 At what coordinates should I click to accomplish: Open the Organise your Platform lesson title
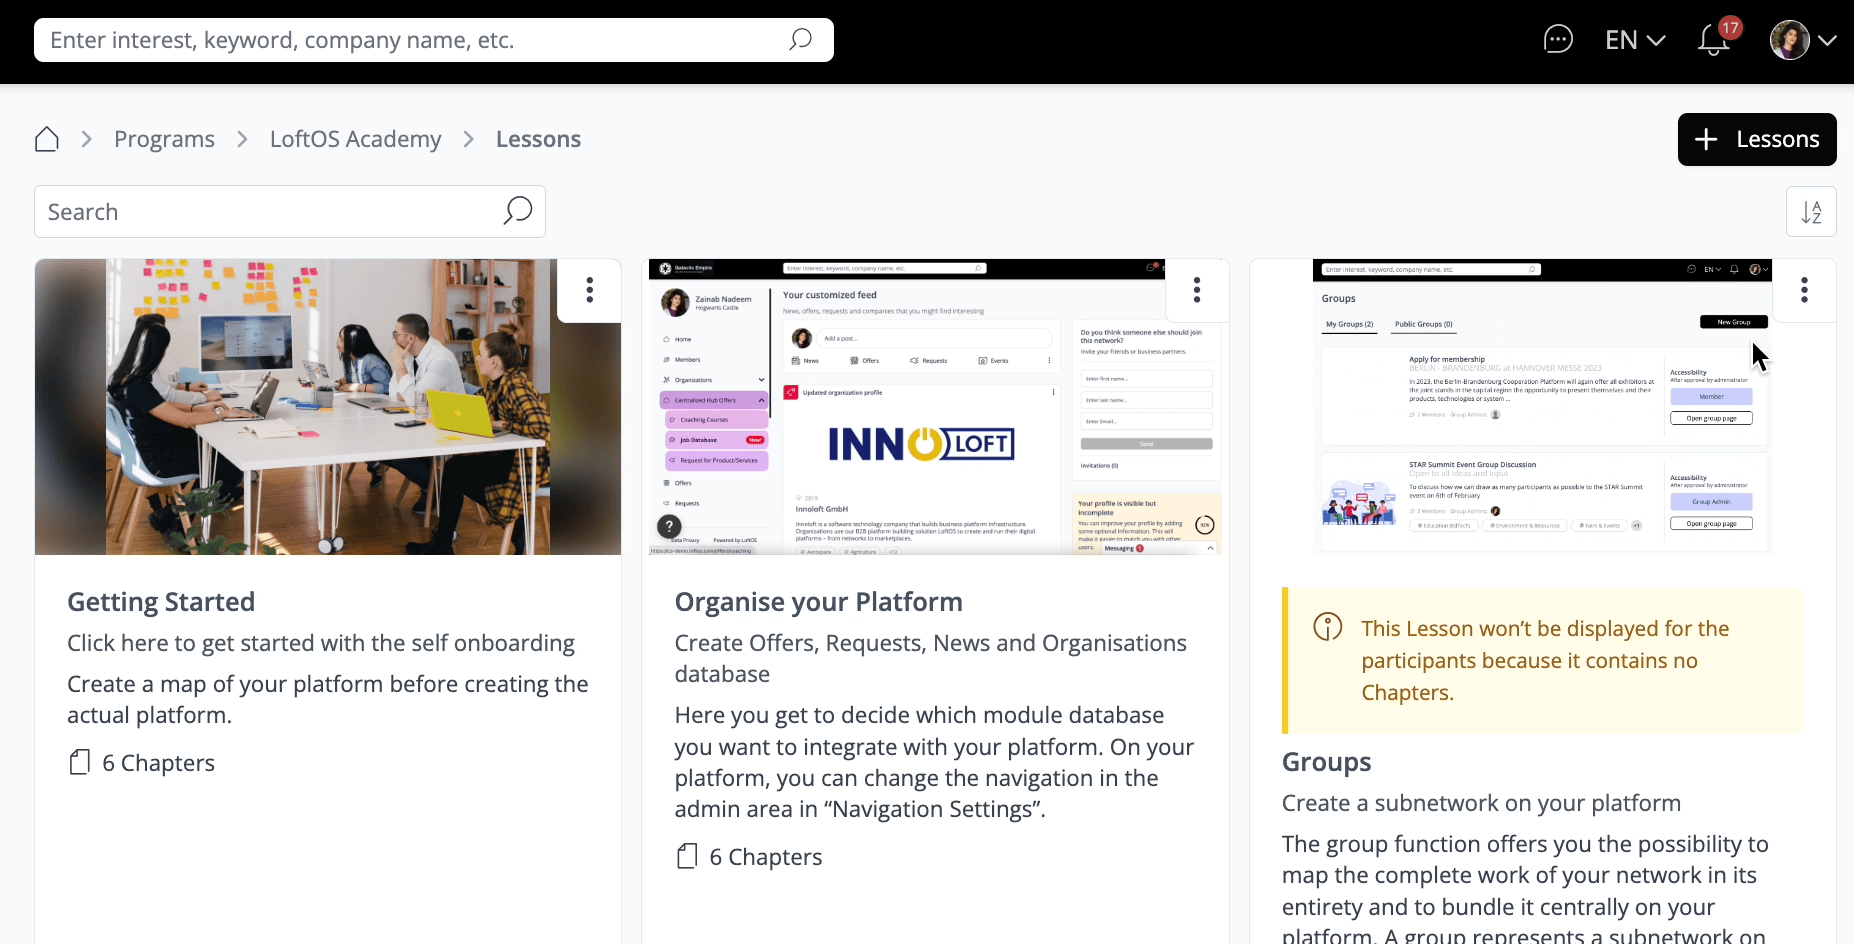[818, 602]
